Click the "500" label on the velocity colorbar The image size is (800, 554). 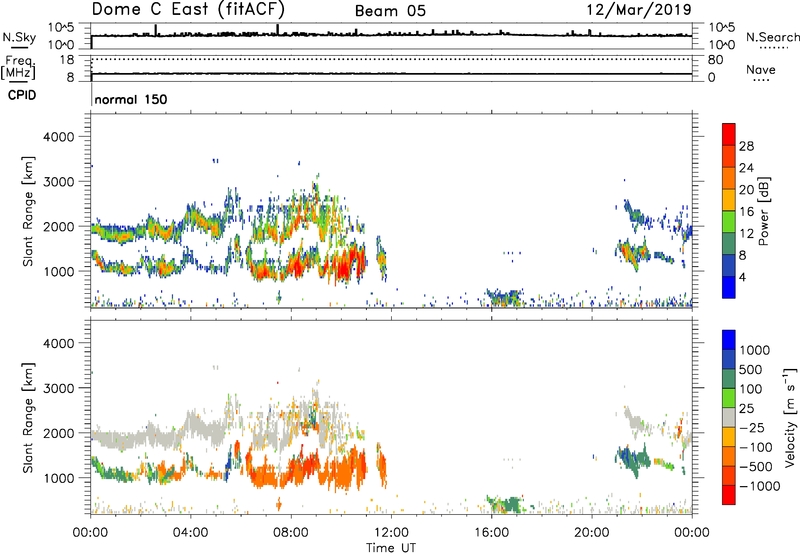(x=752, y=370)
